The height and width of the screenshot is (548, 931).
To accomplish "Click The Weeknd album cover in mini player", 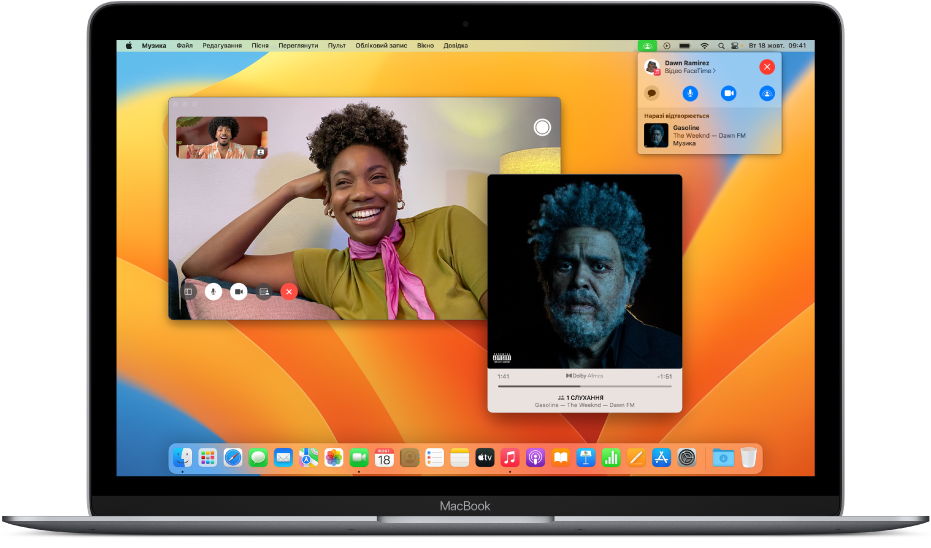I will click(x=585, y=271).
